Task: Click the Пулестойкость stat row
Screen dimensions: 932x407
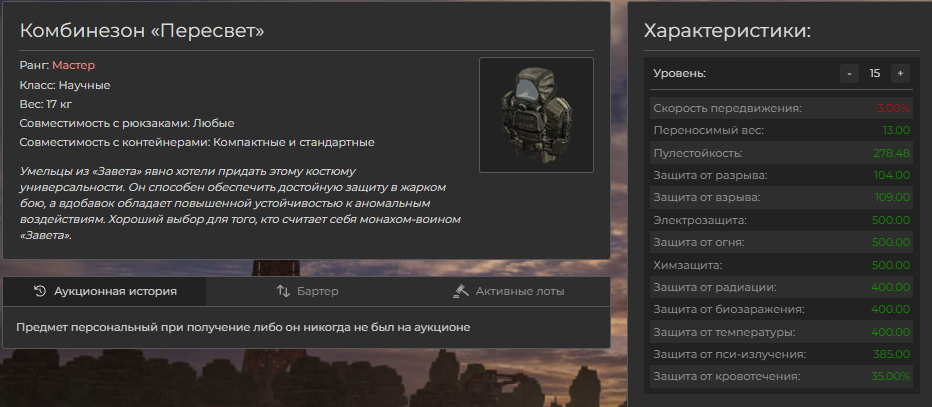Action: [x=782, y=153]
